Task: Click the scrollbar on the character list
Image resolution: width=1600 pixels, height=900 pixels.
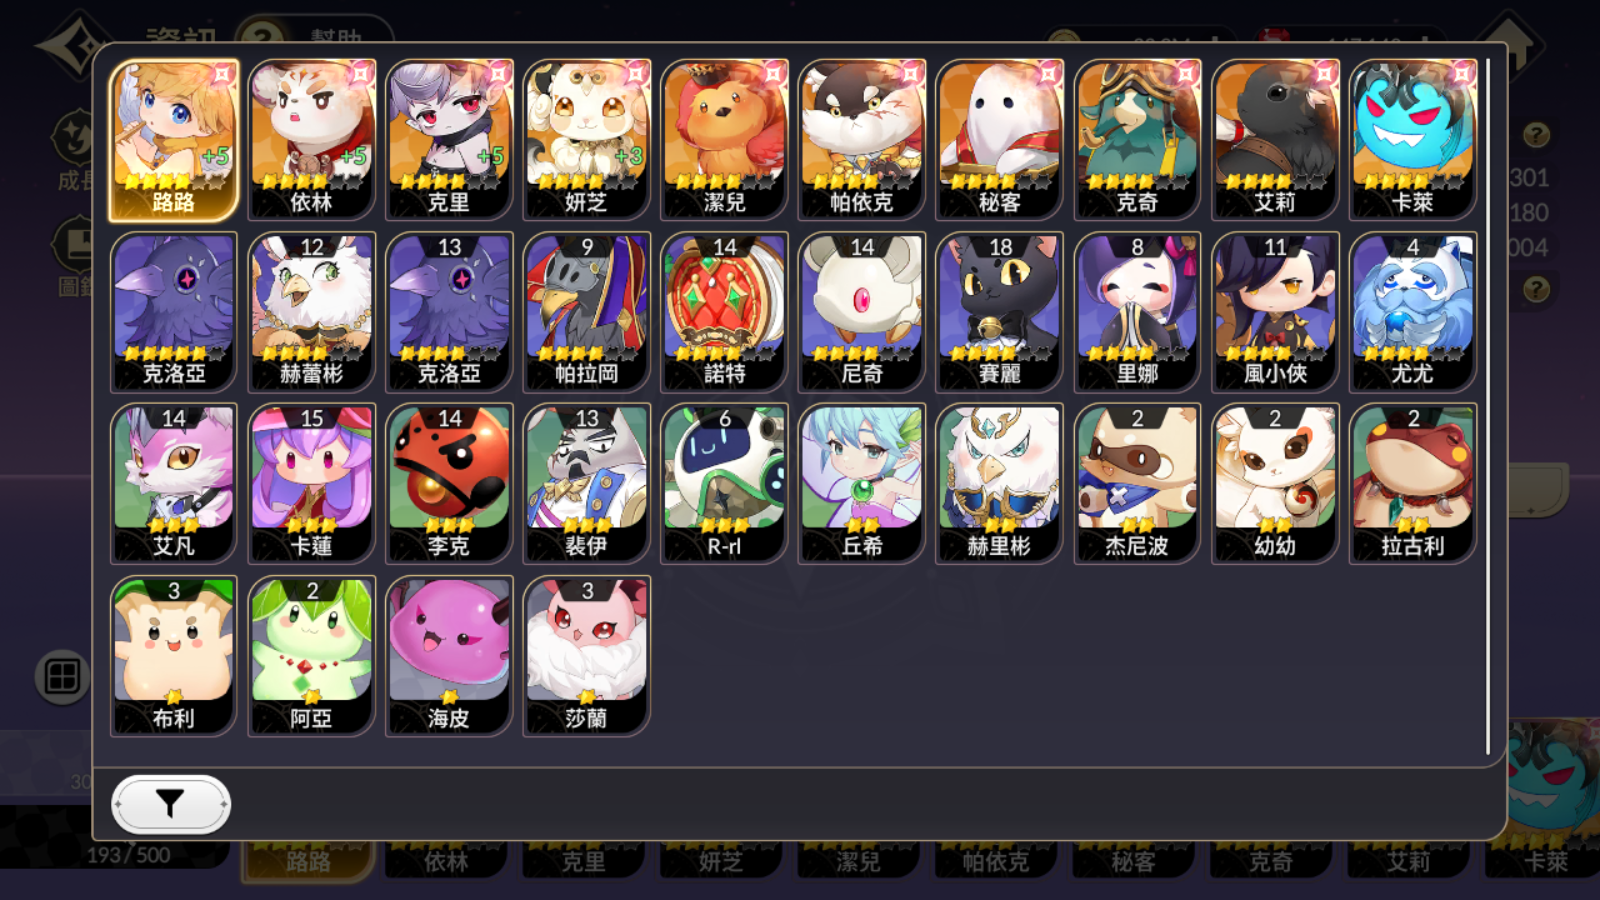Action: coord(1488,406)
